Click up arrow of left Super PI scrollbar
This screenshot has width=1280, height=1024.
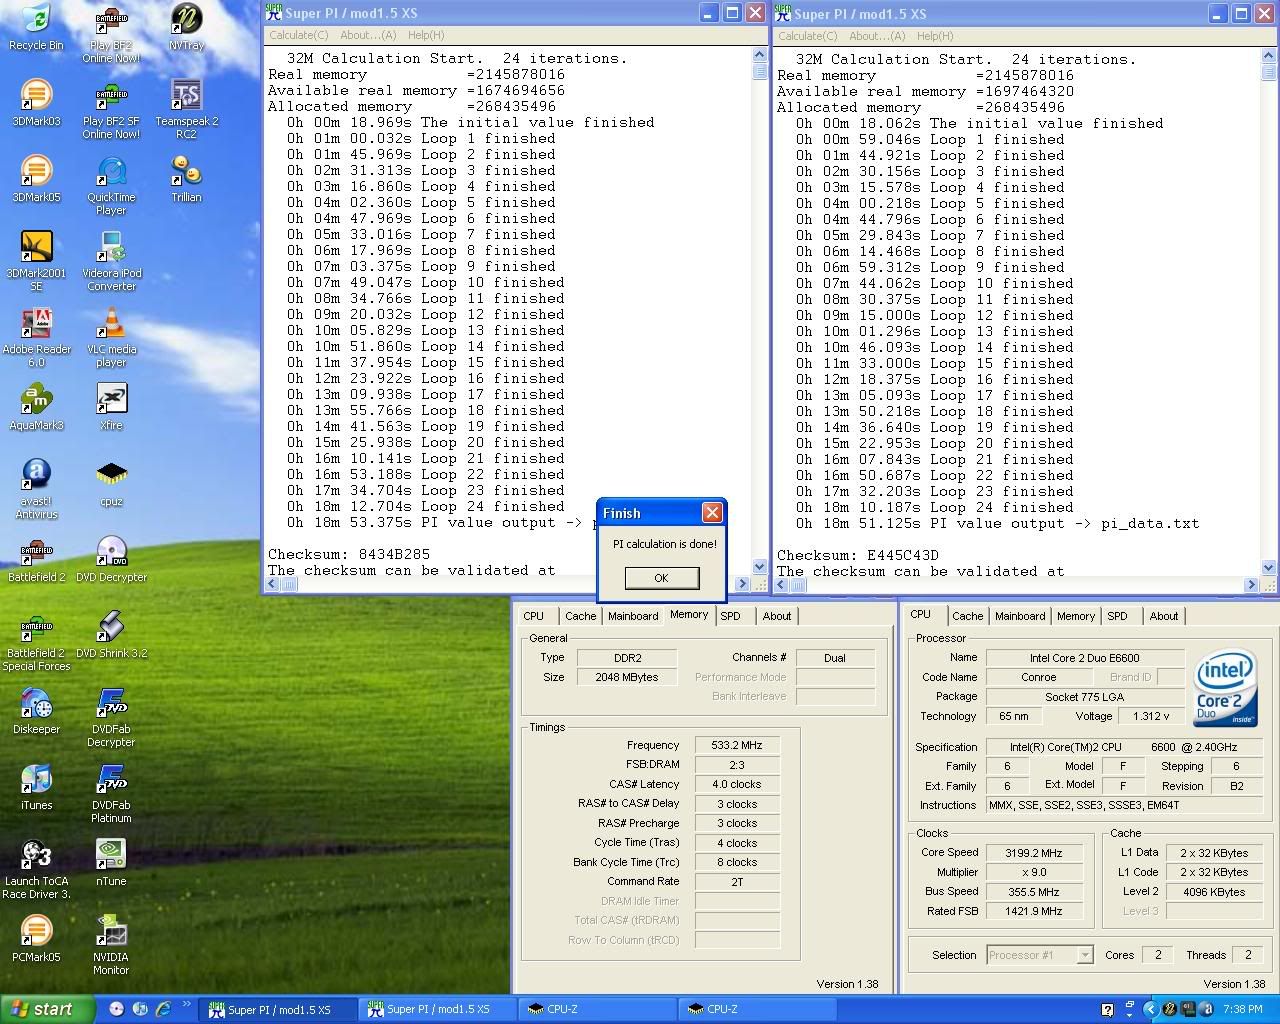click(x=759, y=55)
